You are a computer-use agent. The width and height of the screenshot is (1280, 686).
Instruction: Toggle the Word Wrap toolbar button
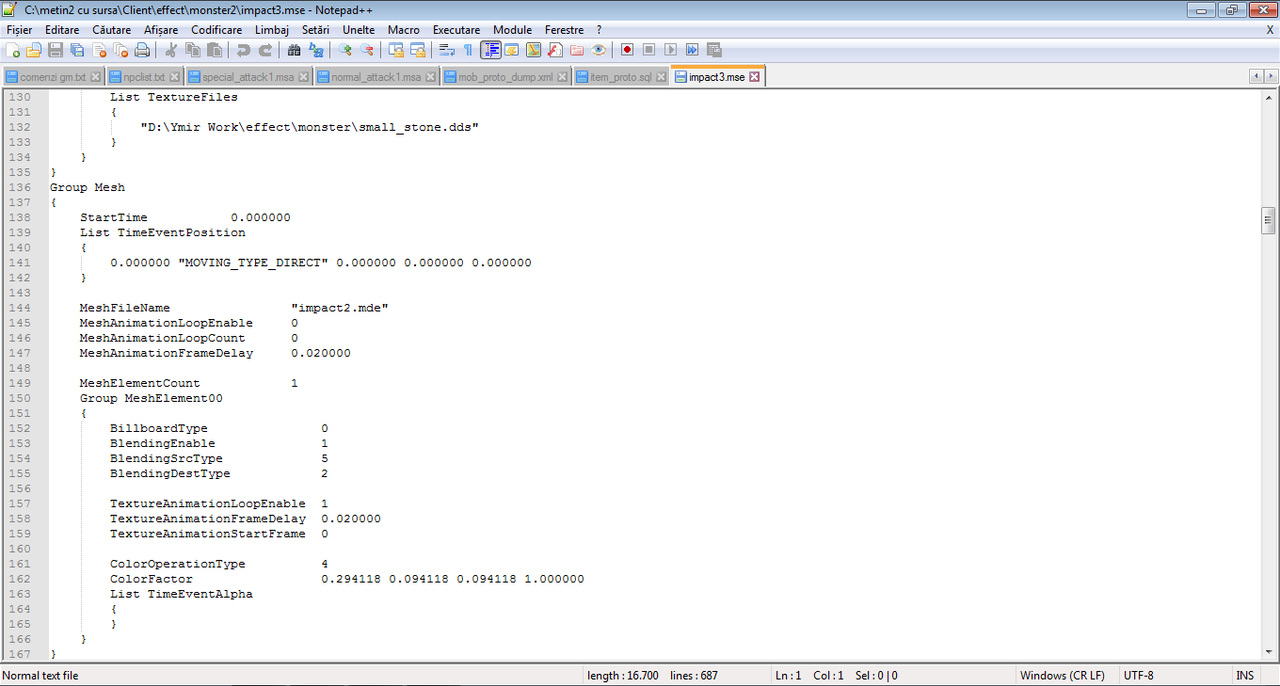coord(446,50)
